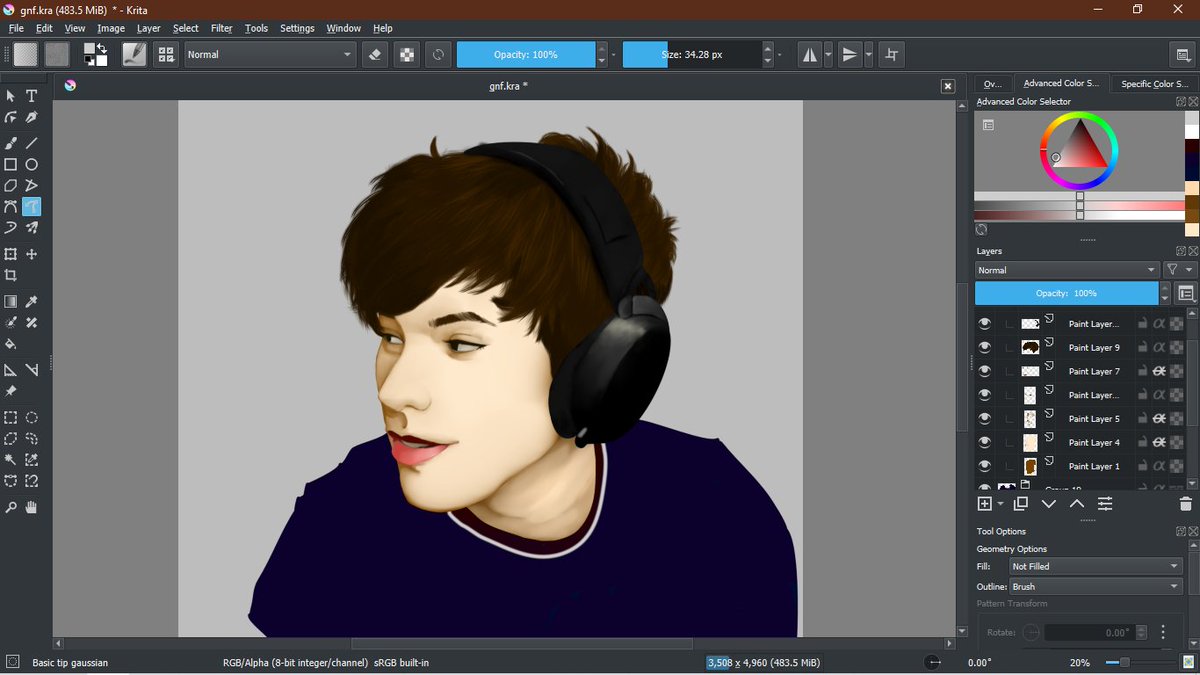Activate the Move tool
This screenshot has width=1200, height=675.
32,254
